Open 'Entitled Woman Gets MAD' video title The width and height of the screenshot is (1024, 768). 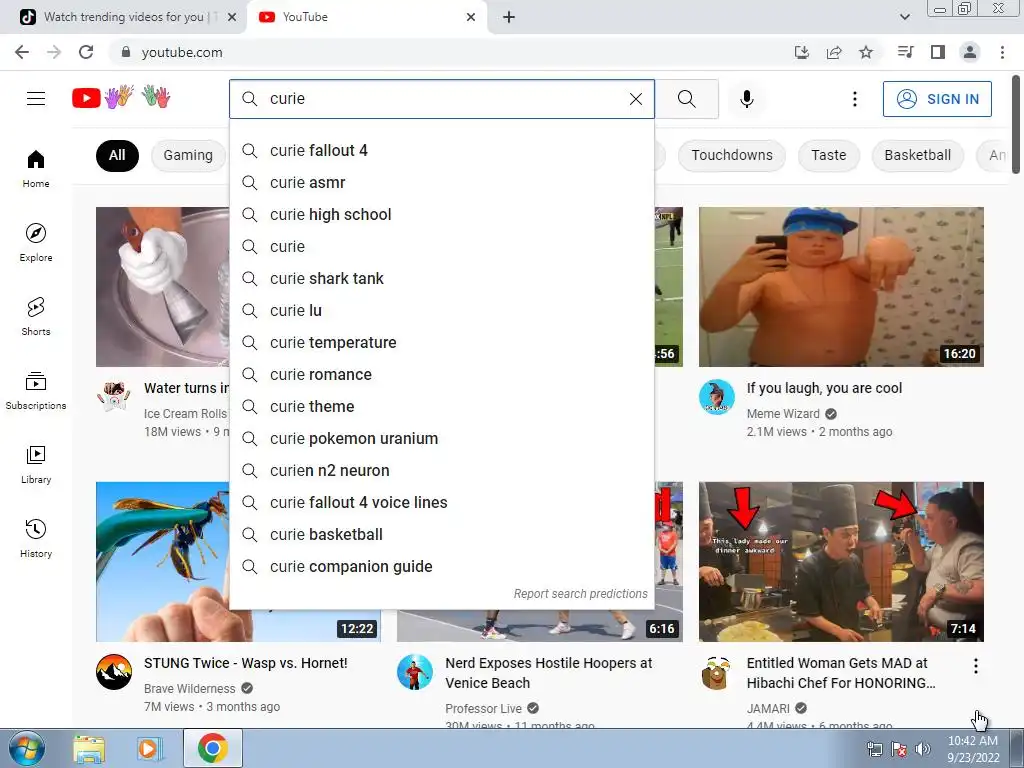click(x=840, y=673)
